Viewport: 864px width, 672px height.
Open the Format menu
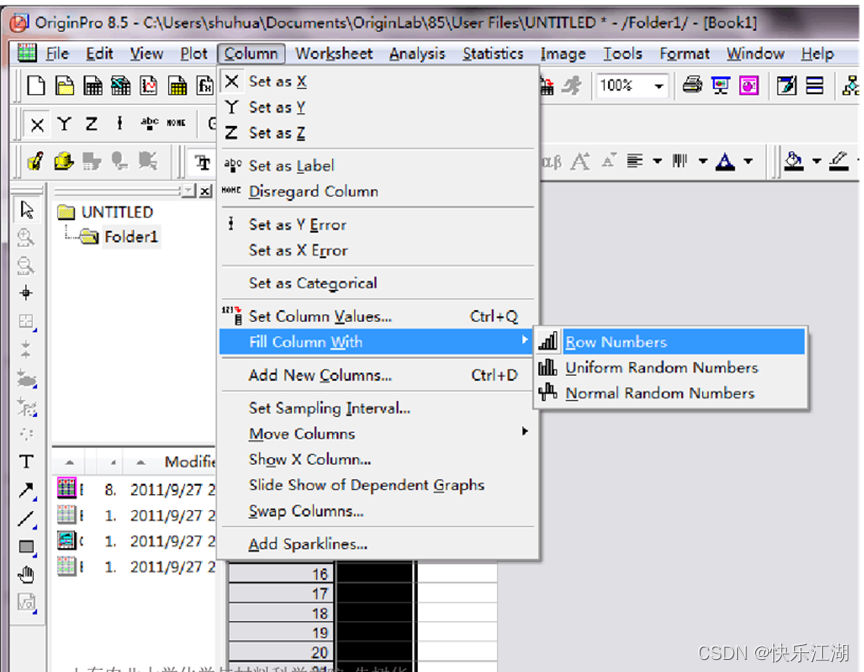click(x=684, y=54)
